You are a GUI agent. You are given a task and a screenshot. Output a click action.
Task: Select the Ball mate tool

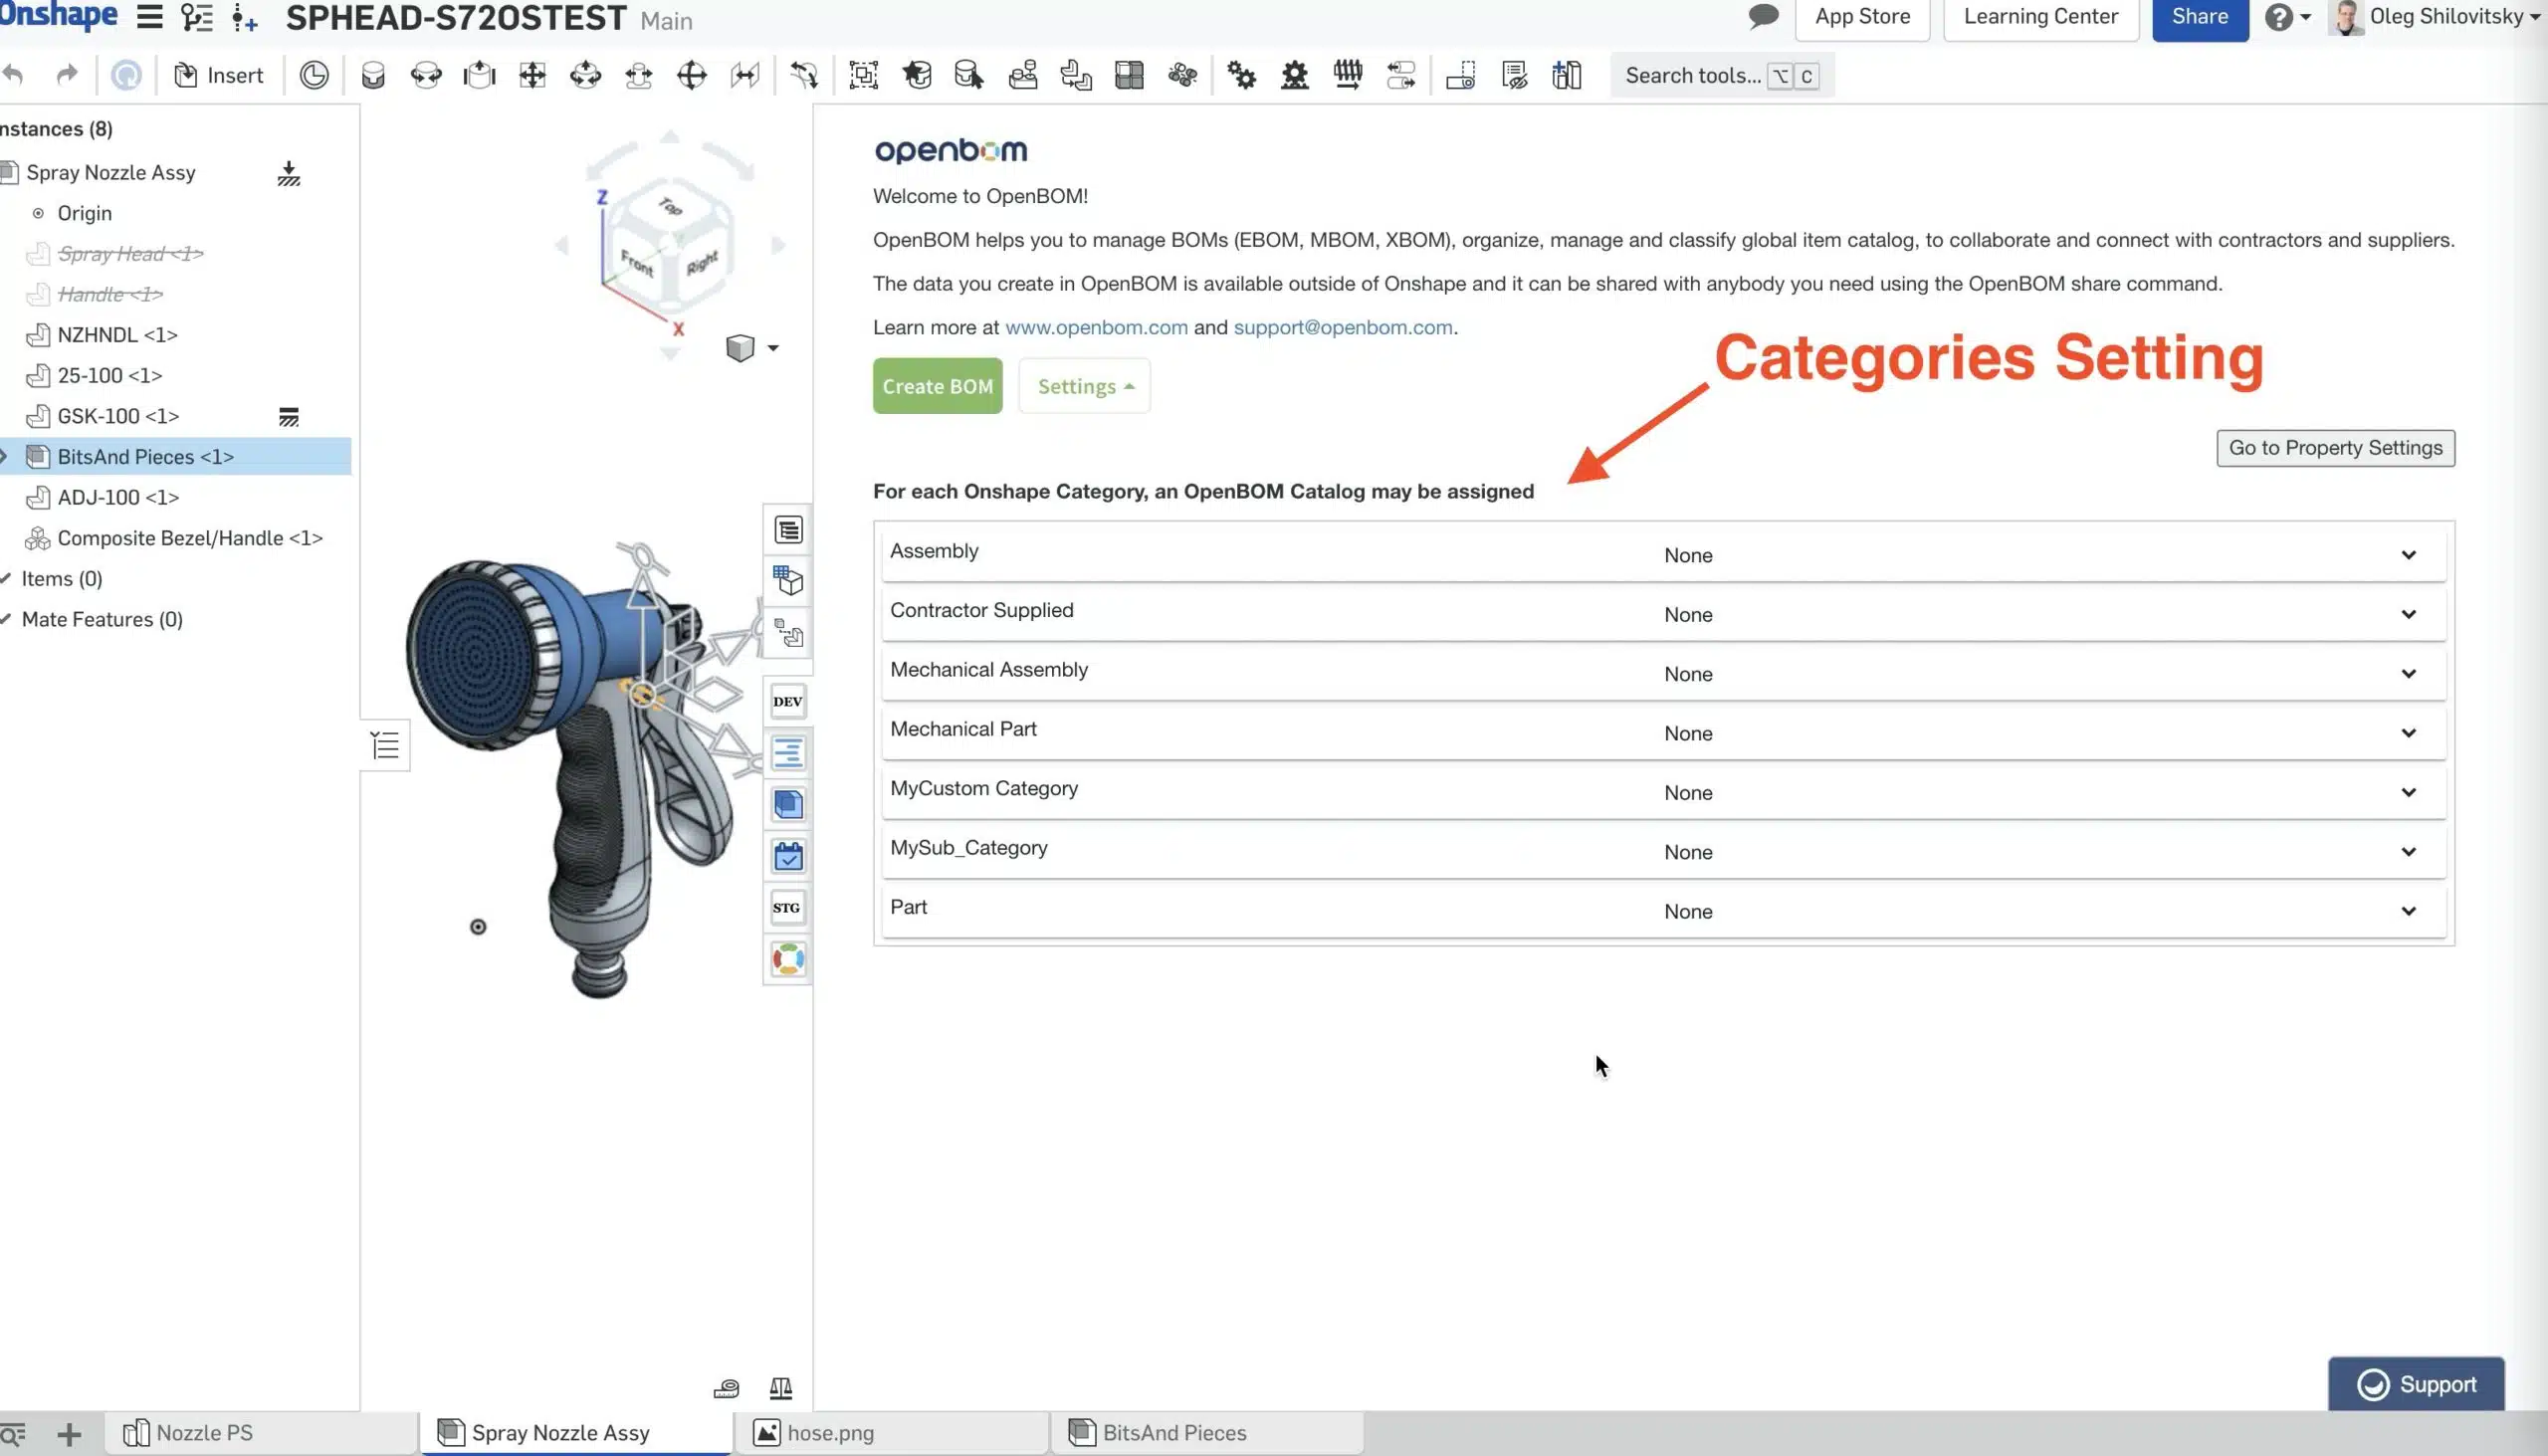[x=692, y=75]
